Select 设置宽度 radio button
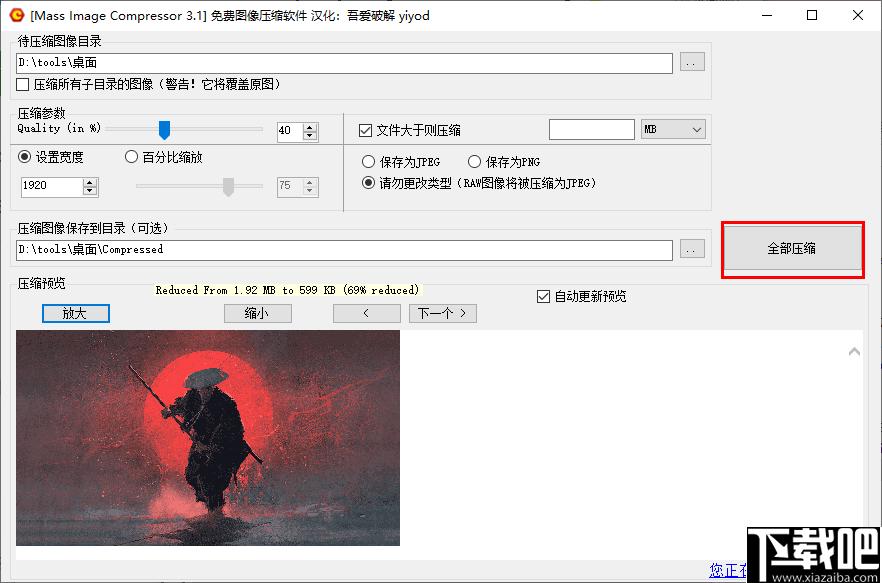 [24, 157]
